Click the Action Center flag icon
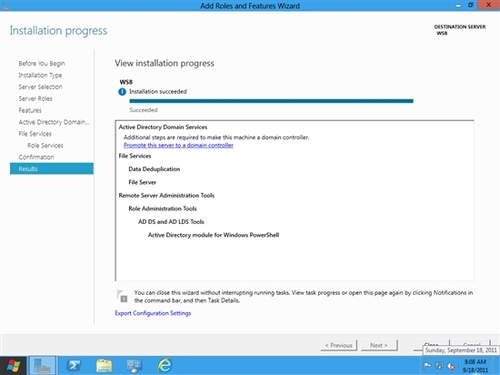 (427, 366)
